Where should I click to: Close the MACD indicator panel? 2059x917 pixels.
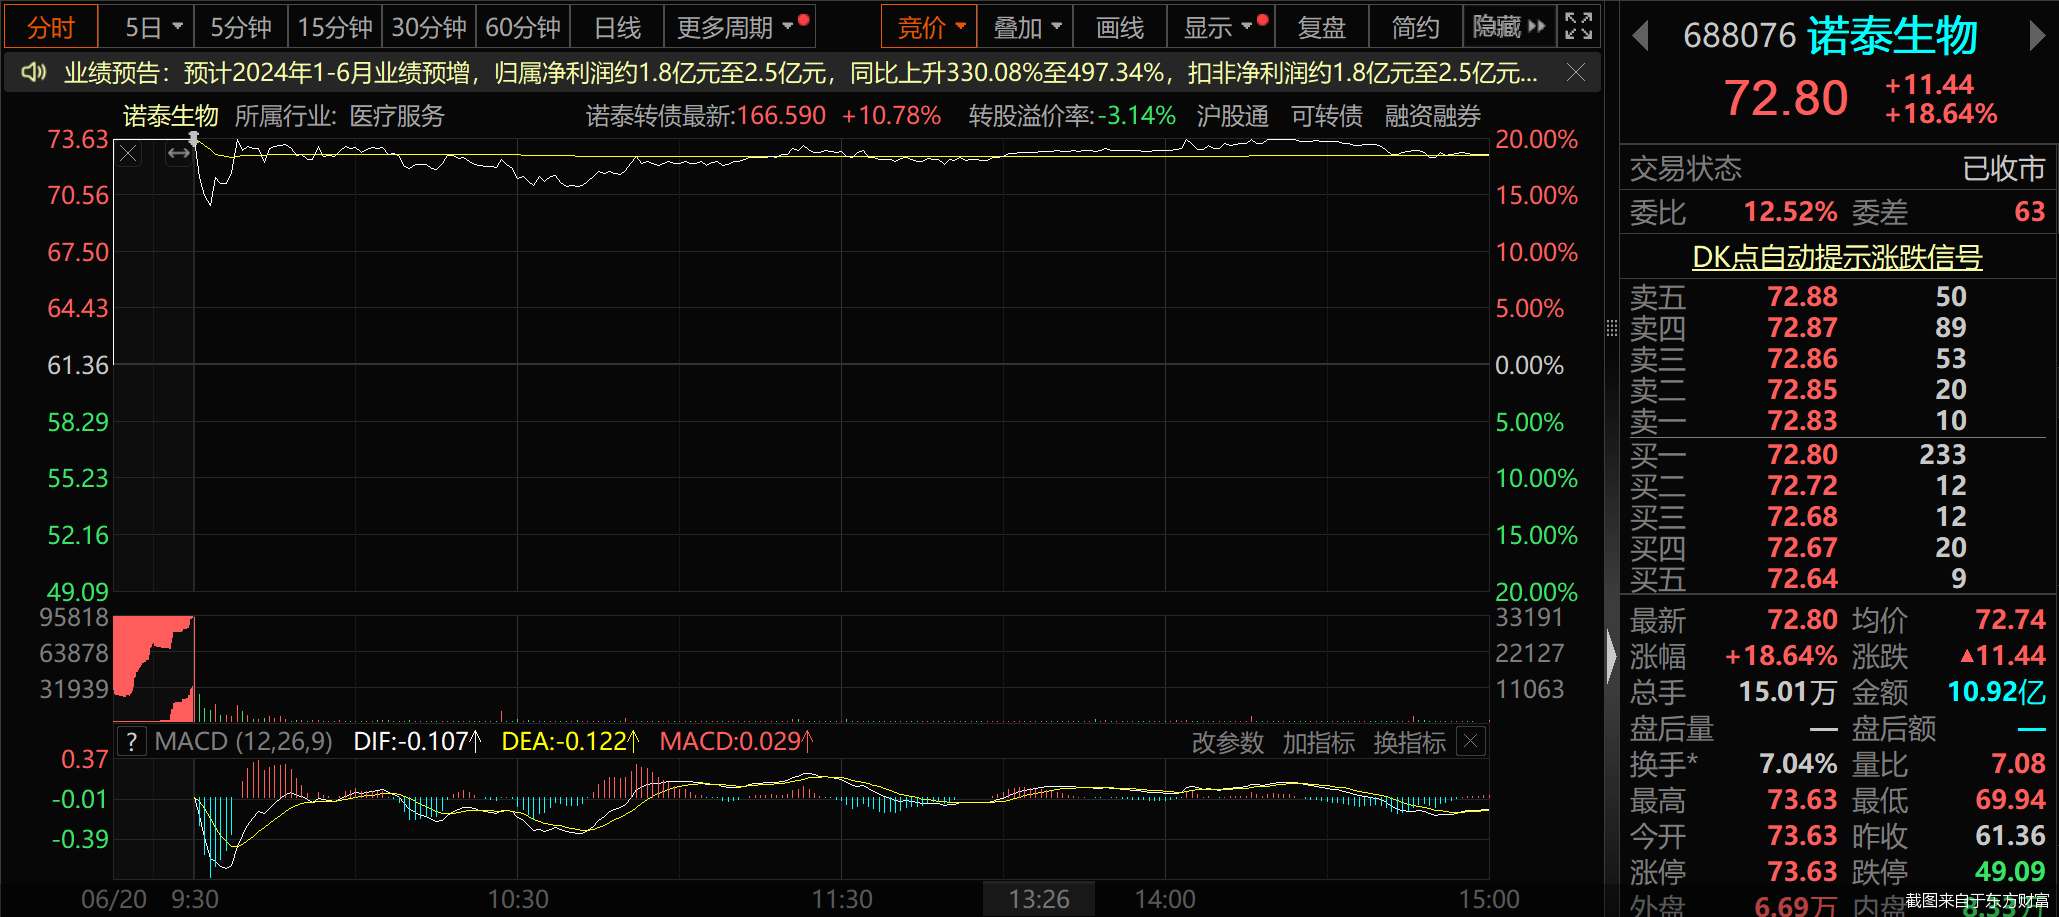tap(1470, 742)
